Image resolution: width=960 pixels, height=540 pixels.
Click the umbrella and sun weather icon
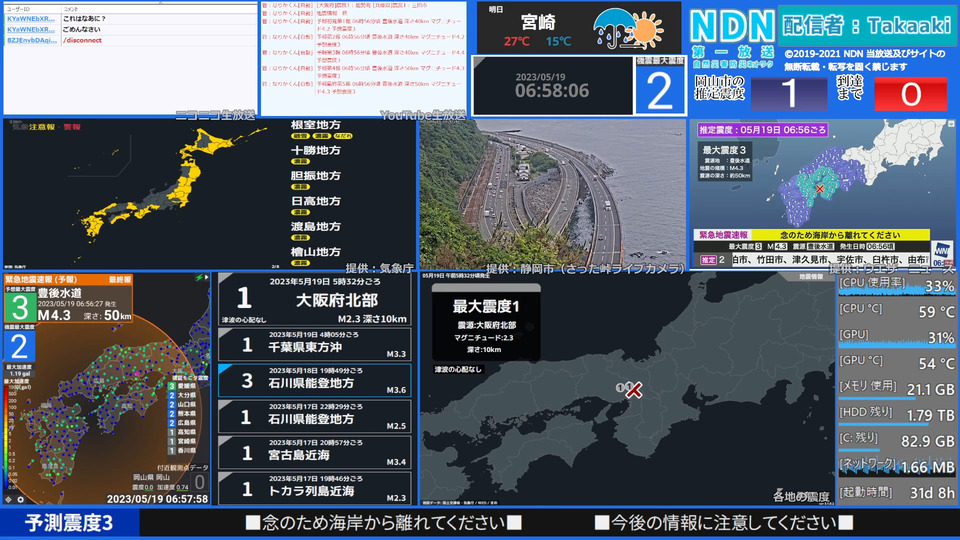(628, 29)
